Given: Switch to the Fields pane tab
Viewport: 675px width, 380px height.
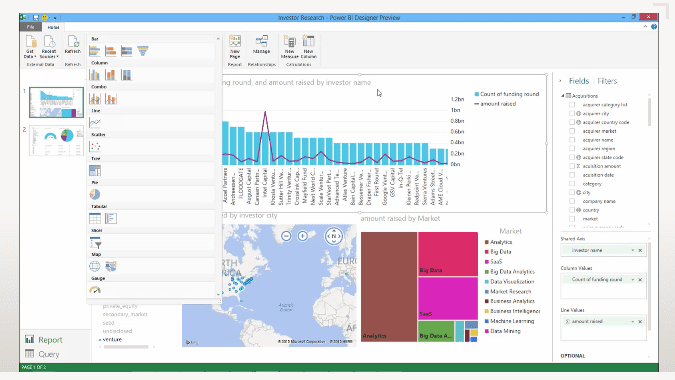Looking at the screenshot, I should [x=579, y=81].
